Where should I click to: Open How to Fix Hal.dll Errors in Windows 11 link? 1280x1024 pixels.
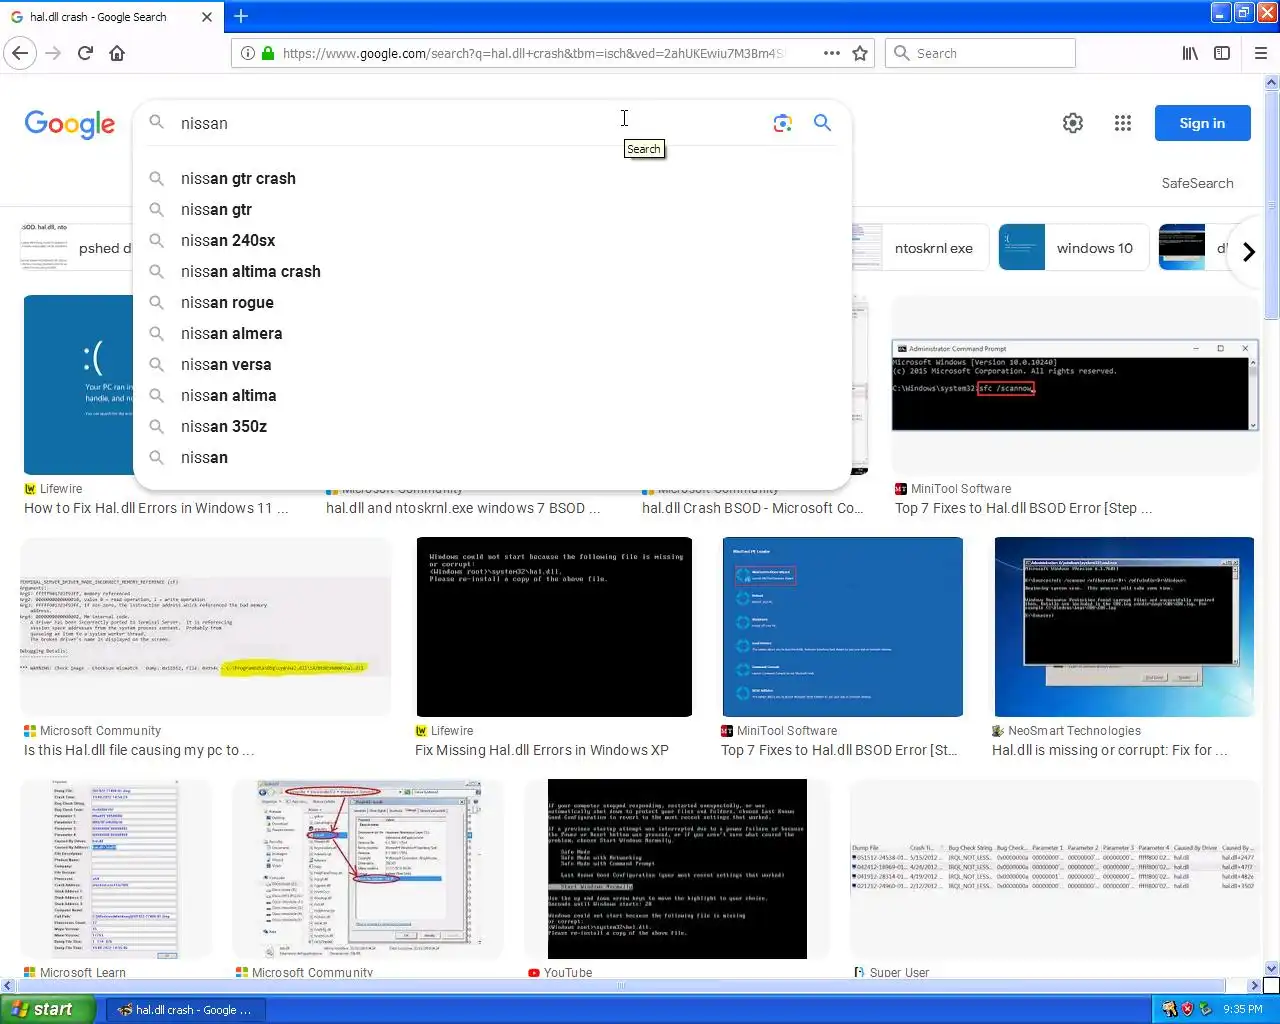click(156, 508)
